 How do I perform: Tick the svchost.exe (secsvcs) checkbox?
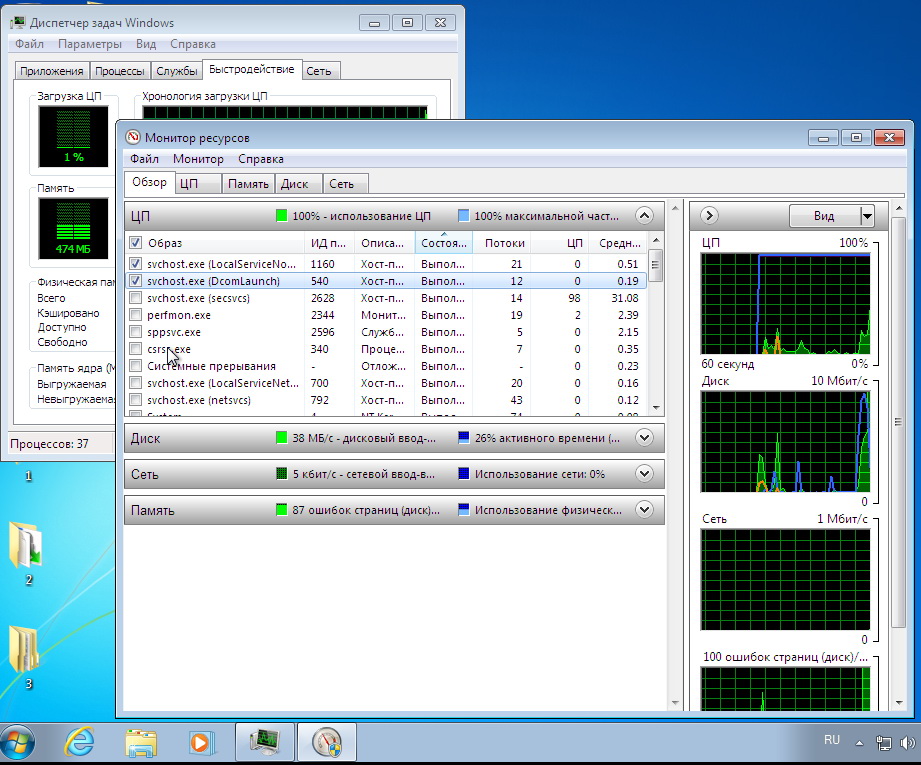(x=135, y=298)
